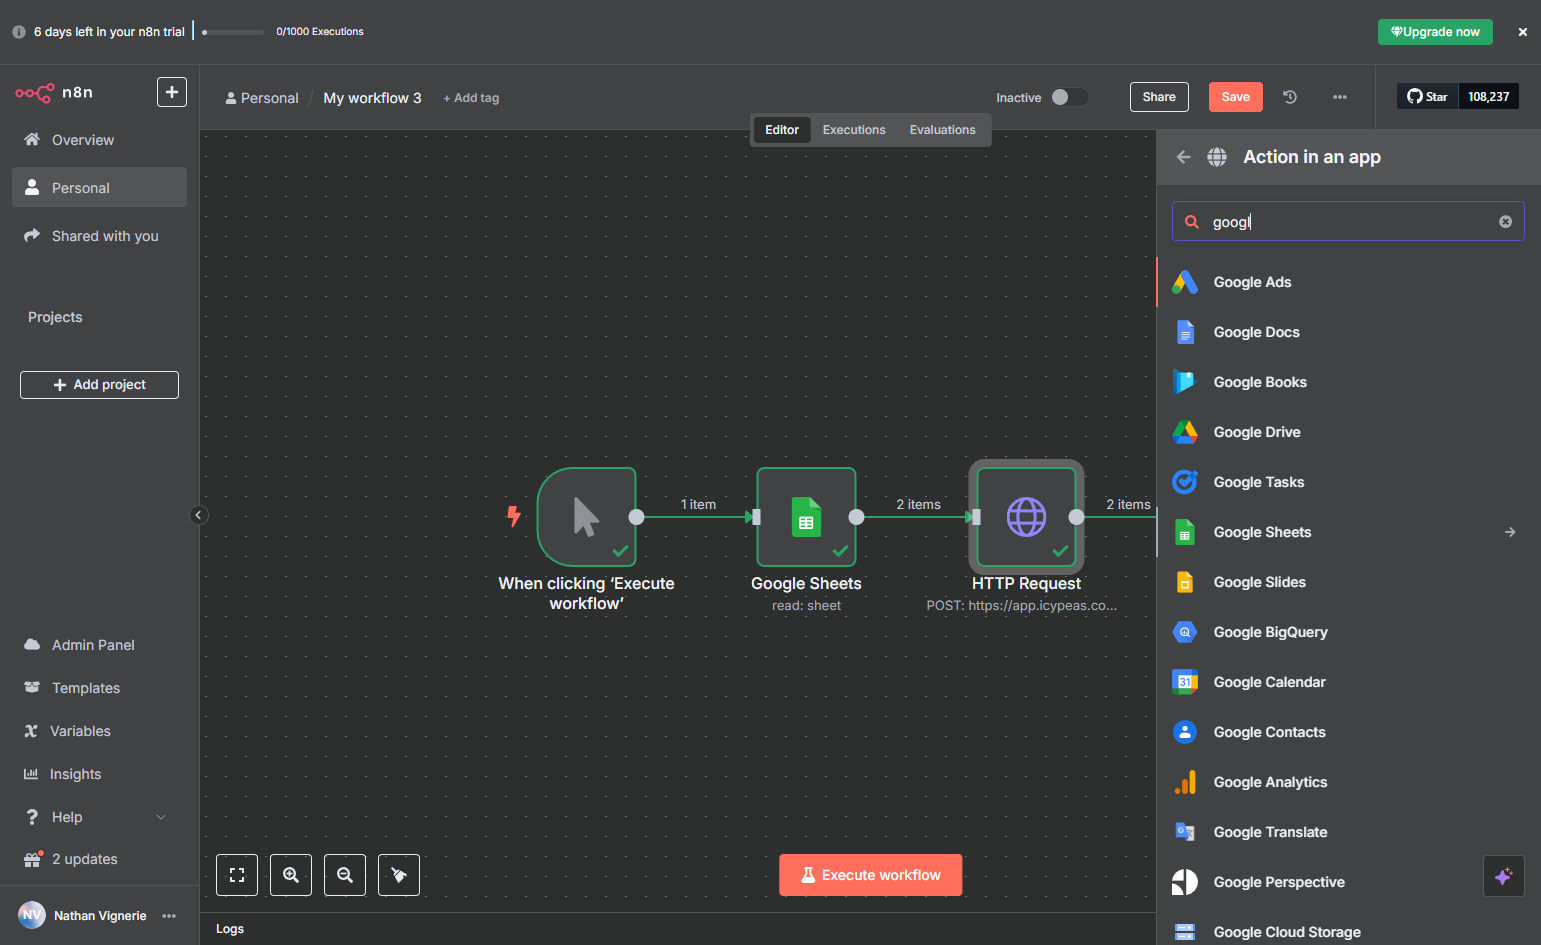Open the GitHub Star button
This screenshot has width=1541, height=945.
click(x=1427, y=97)
